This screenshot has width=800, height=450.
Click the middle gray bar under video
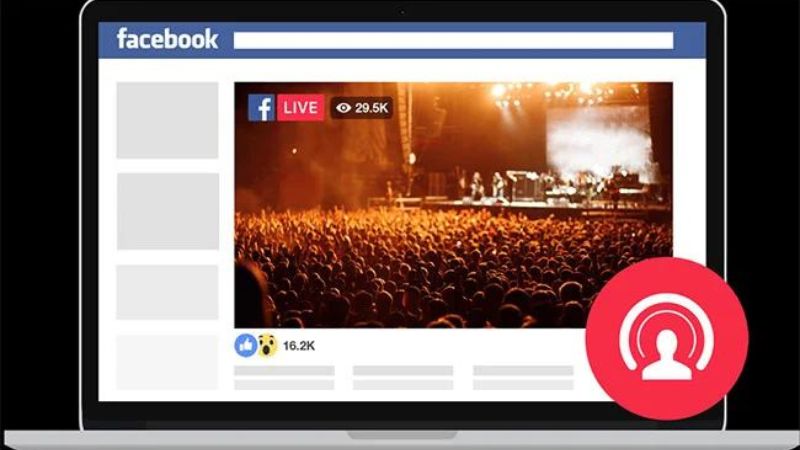click(403, 370)
